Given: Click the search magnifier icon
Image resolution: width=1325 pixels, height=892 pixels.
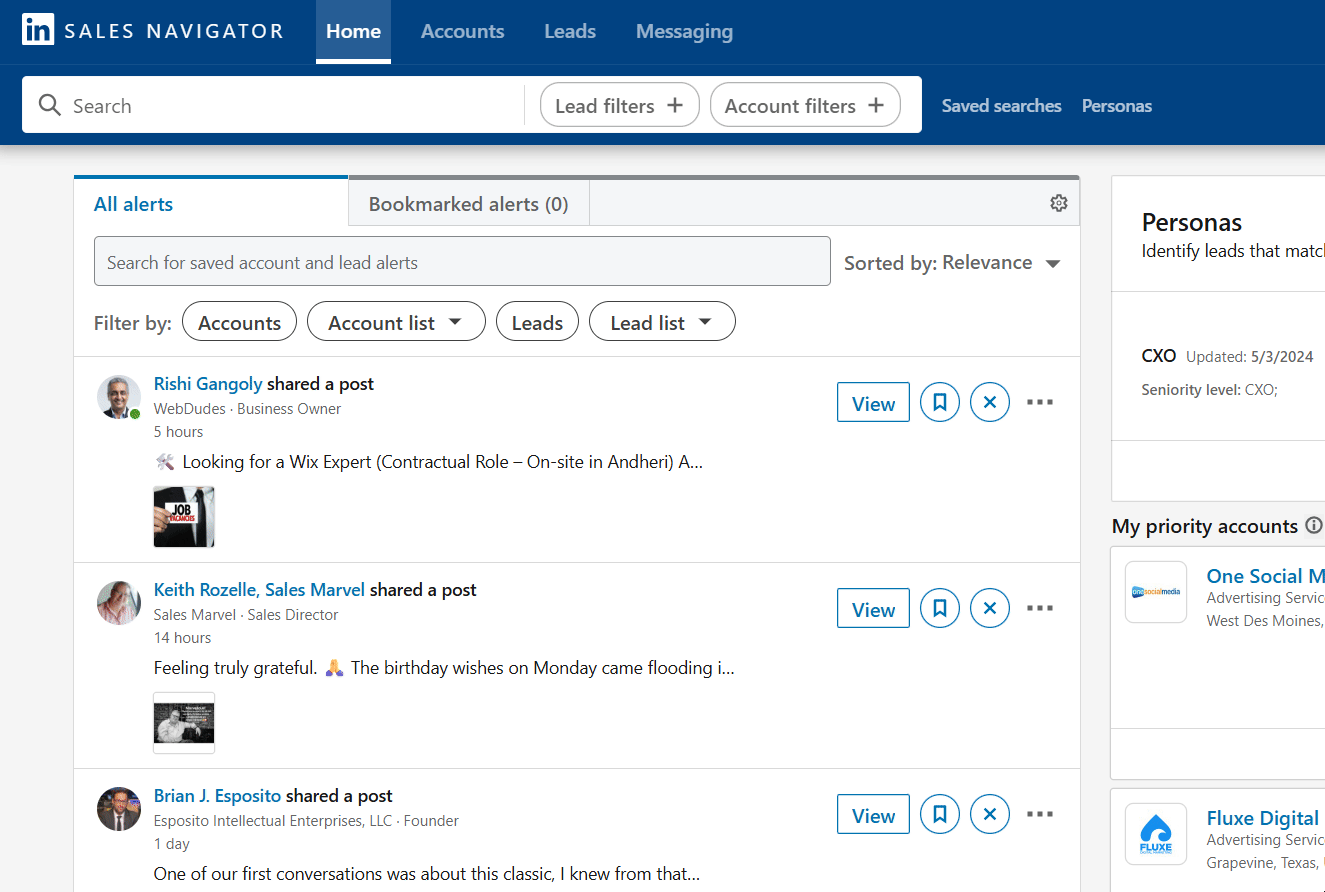Looking at the screenshot, I should pos(49,105).
